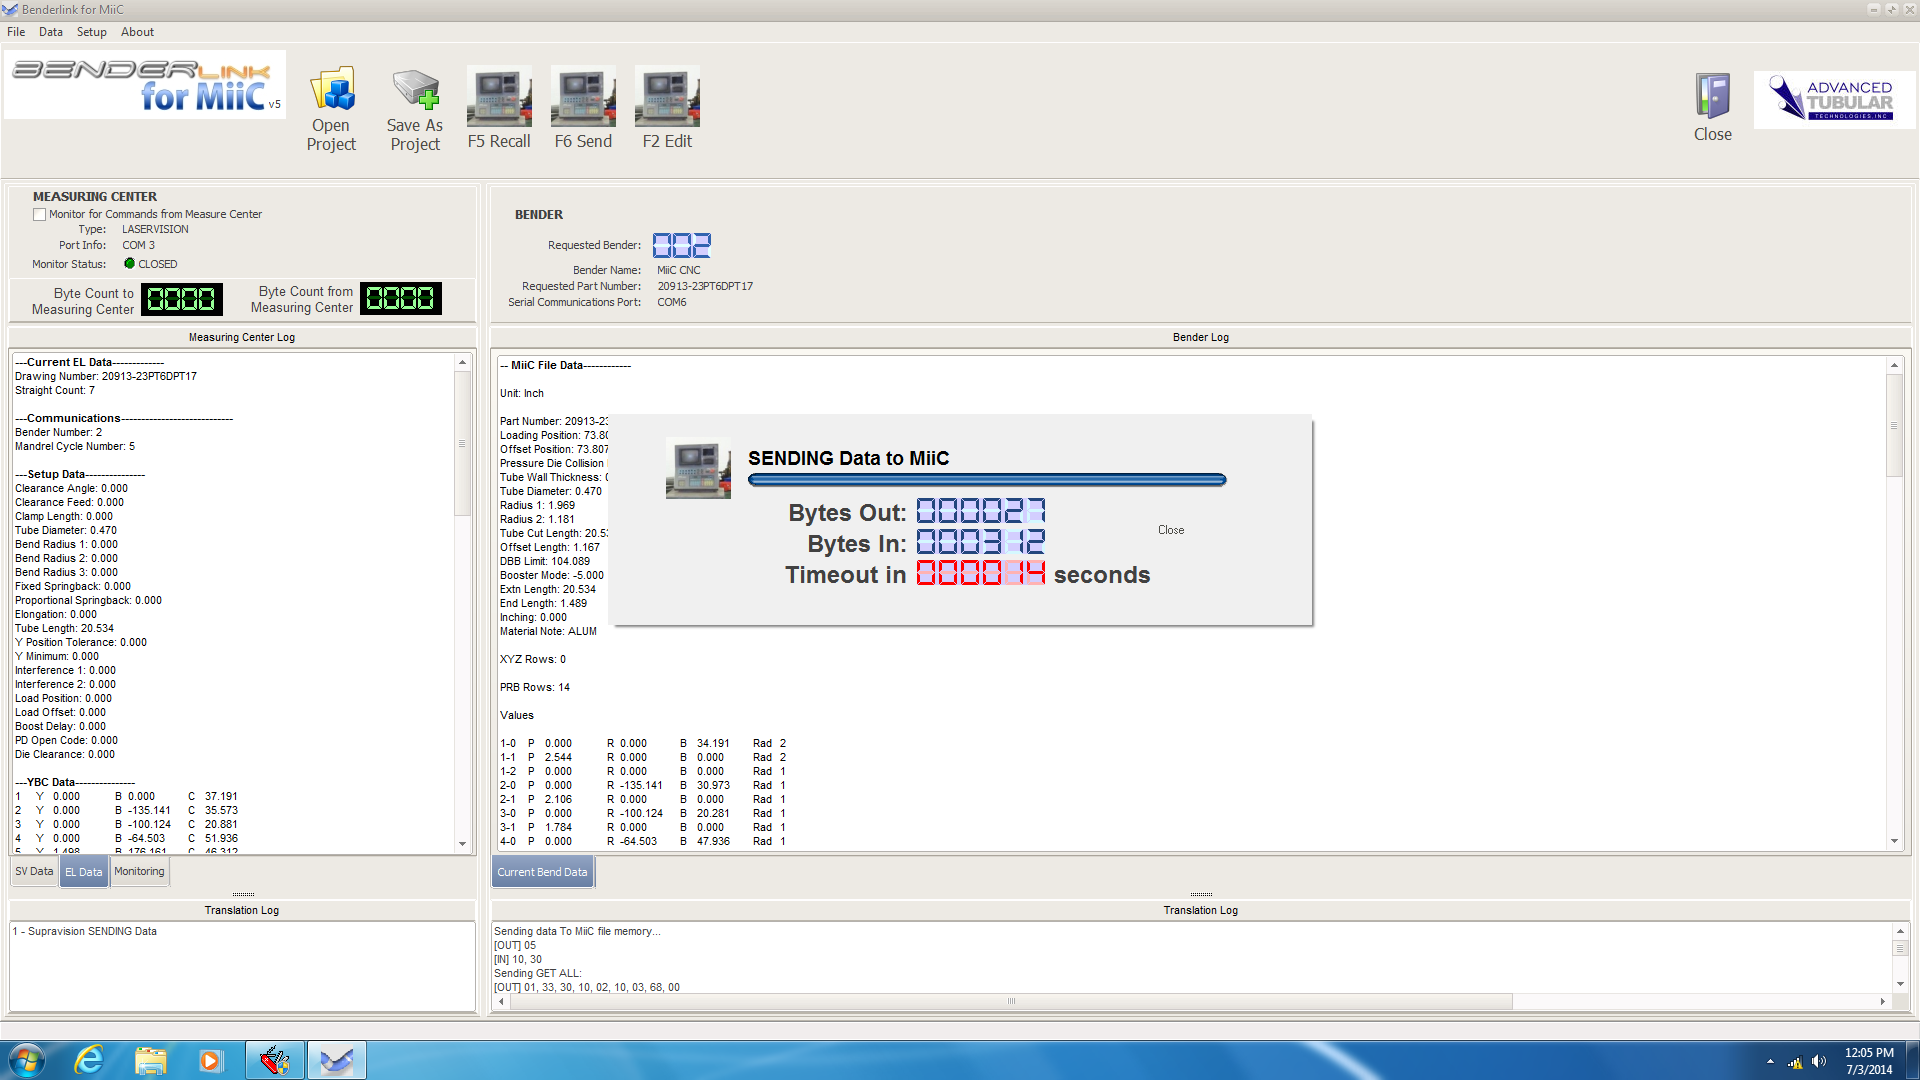This screenshot has width=1920, height=1080.
Task: Click the Bytes Out counter
Action: click(x=981, y=511)
